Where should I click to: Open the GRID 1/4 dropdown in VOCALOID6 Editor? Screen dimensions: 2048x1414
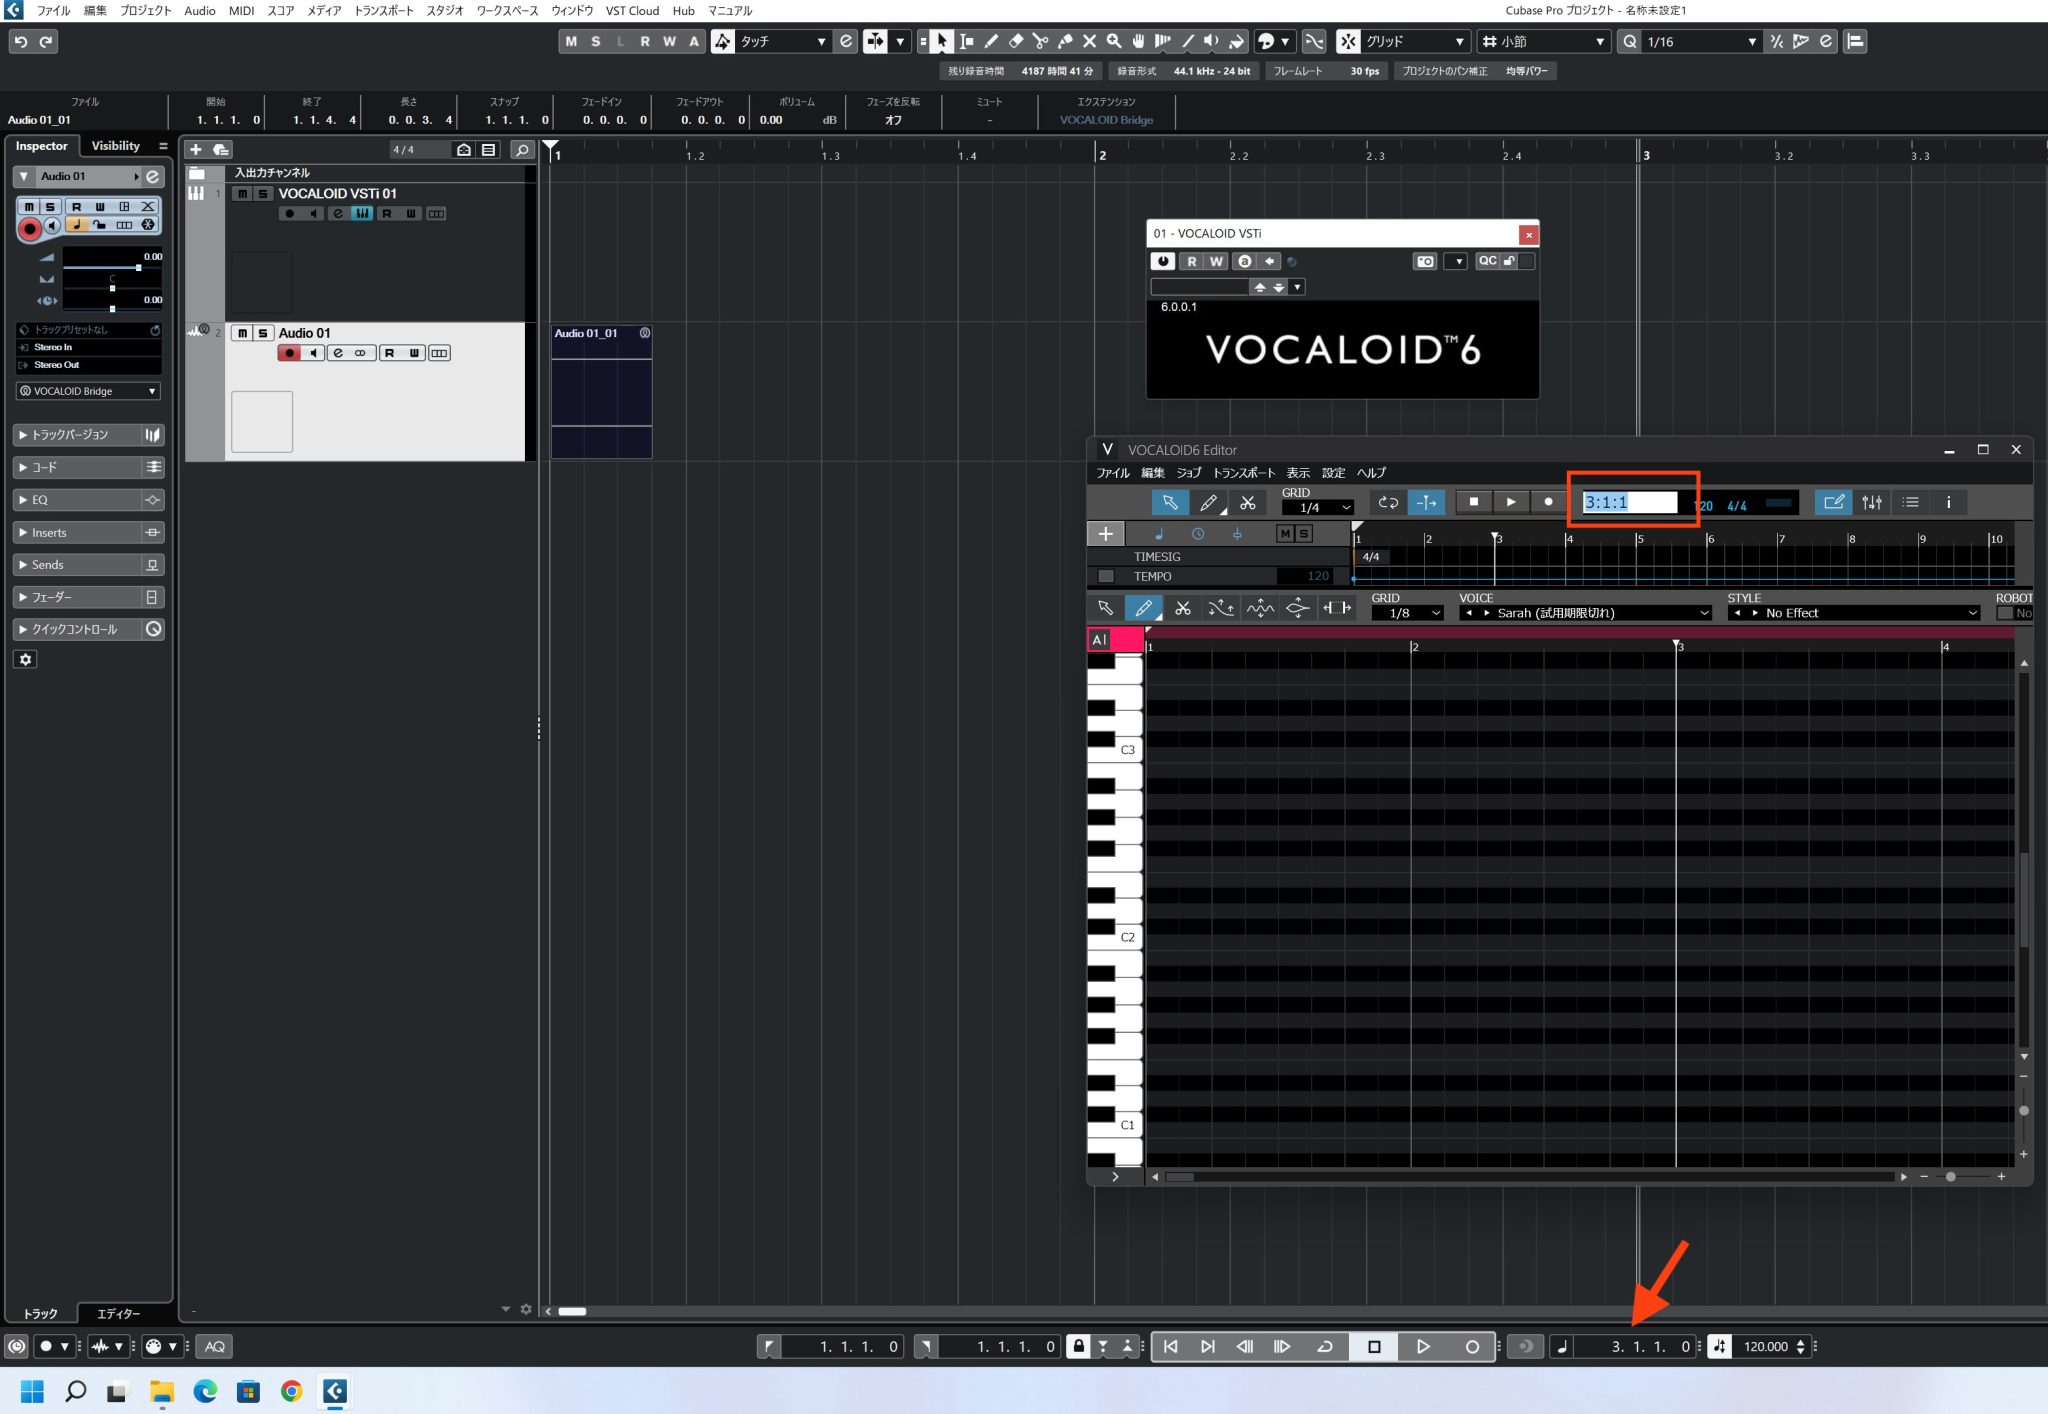point(1318,508)
